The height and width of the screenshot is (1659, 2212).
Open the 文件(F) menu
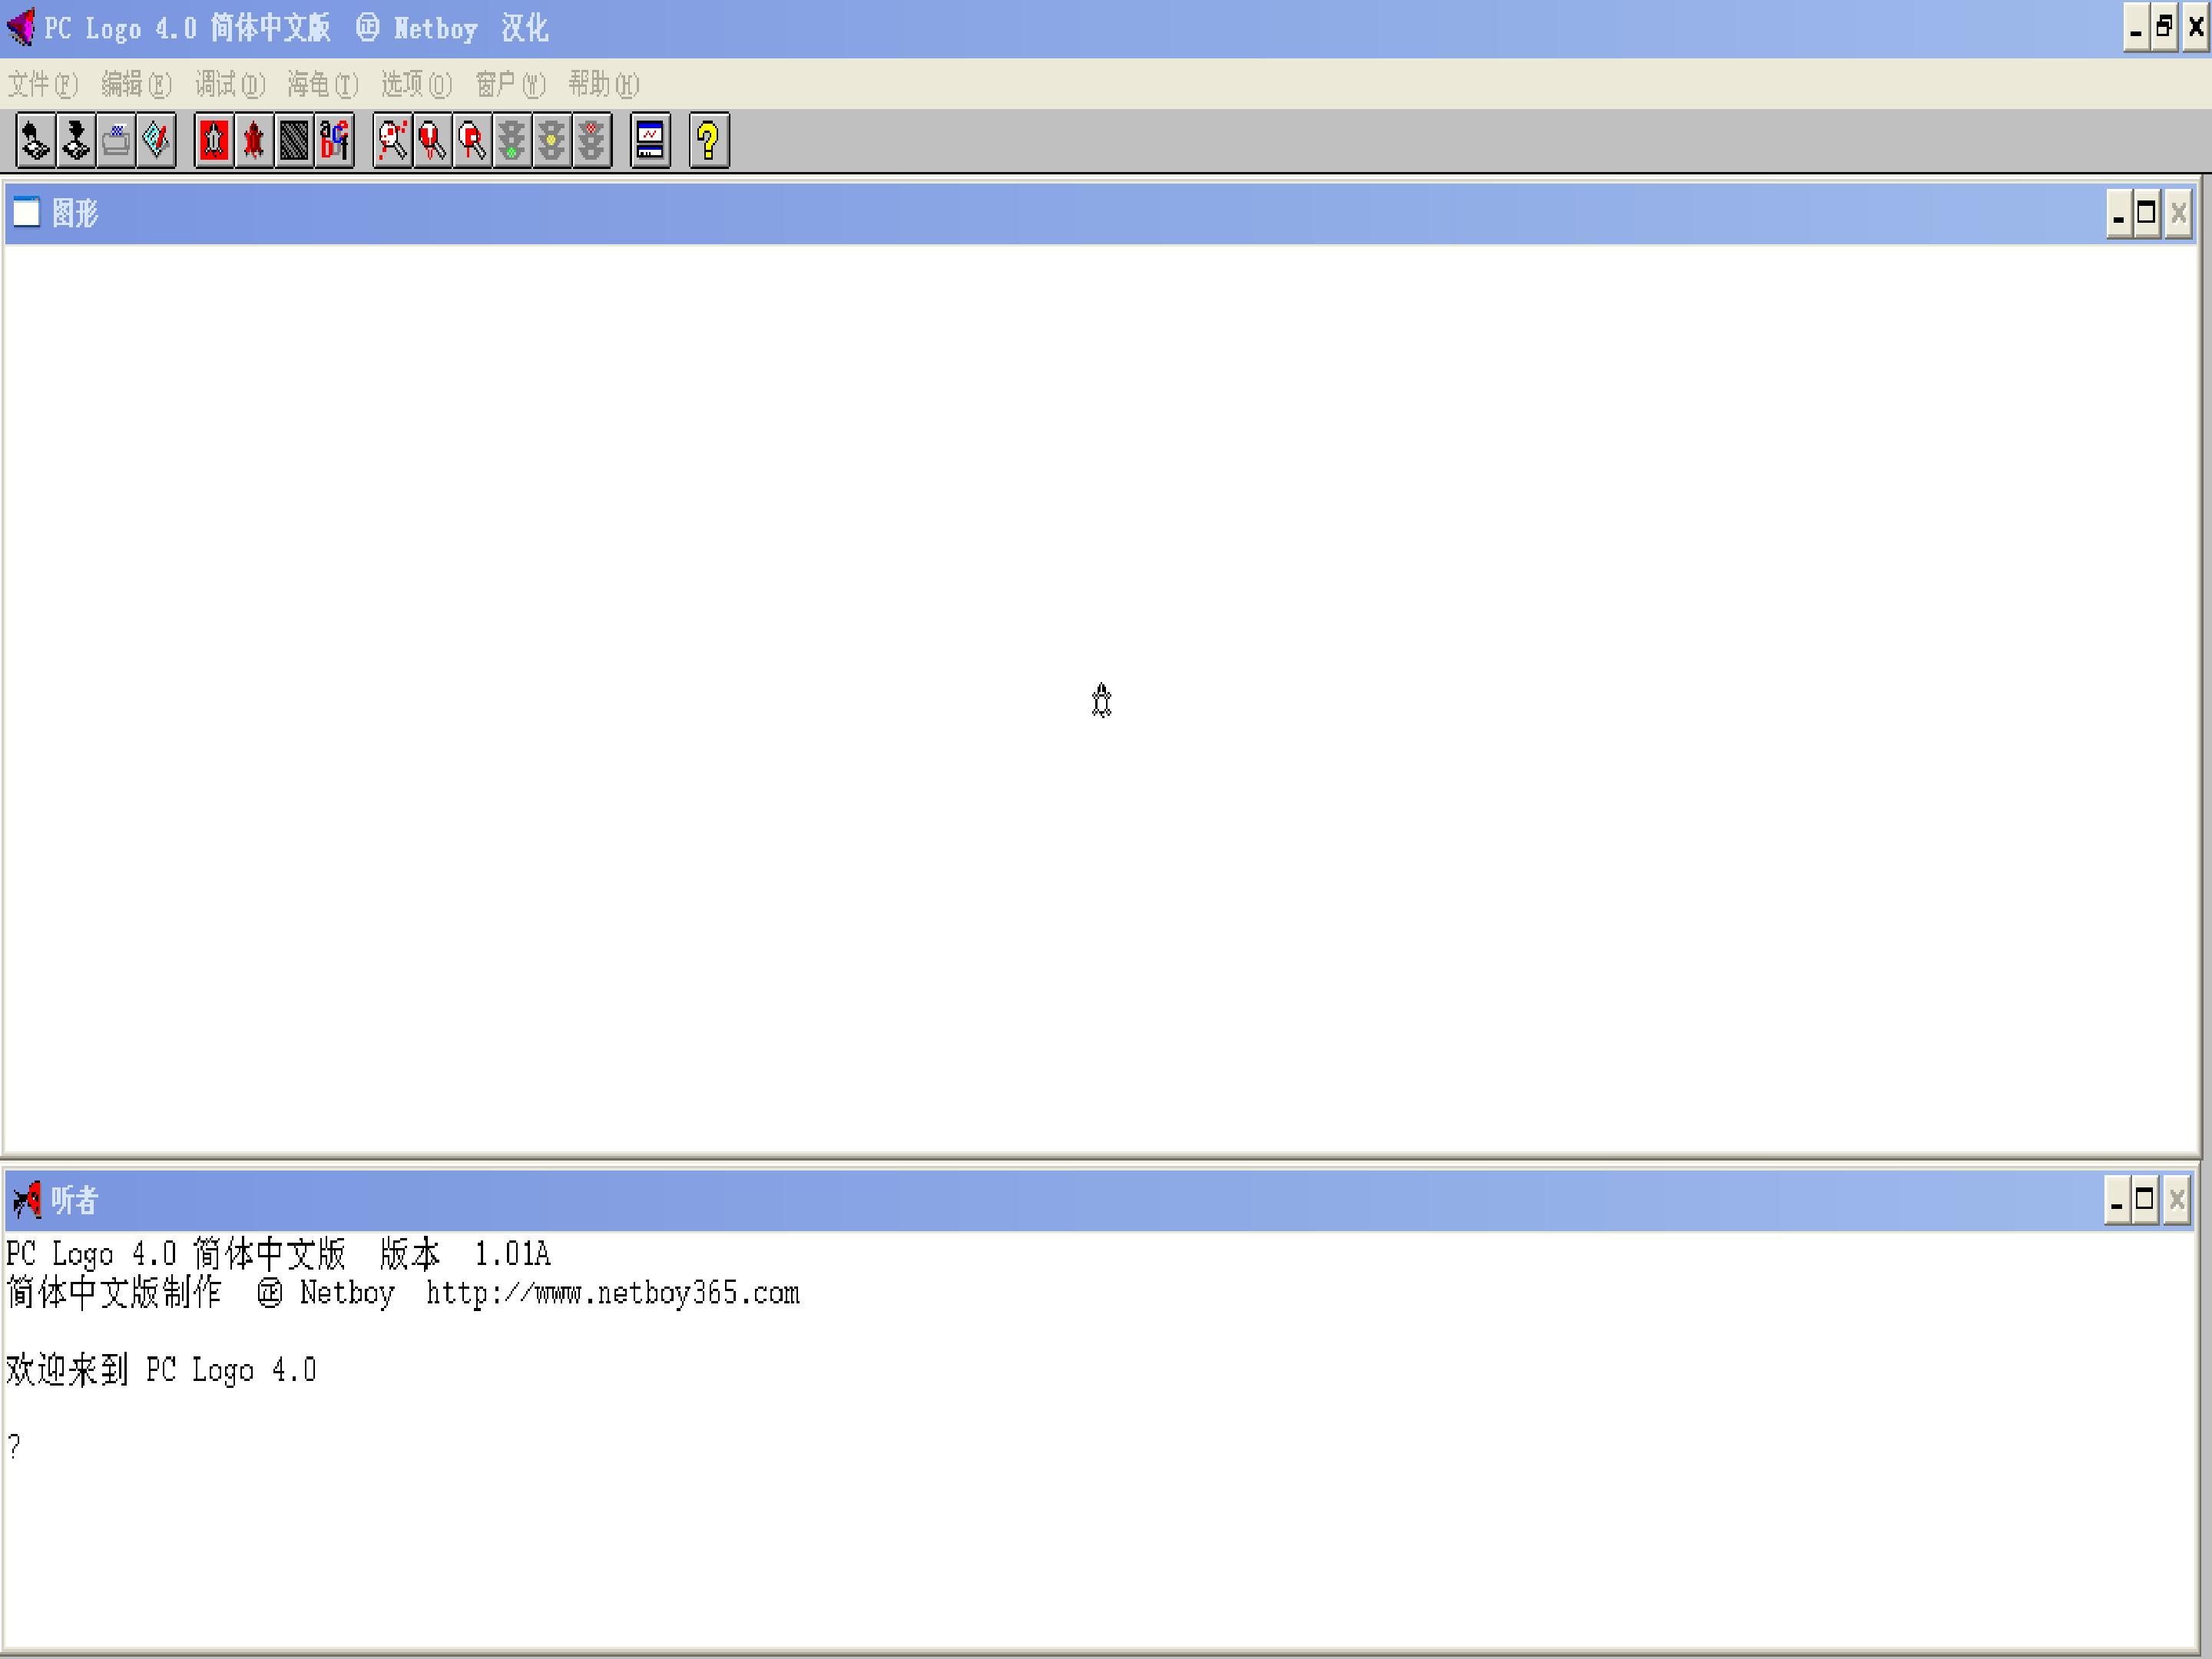pos(42,84)
